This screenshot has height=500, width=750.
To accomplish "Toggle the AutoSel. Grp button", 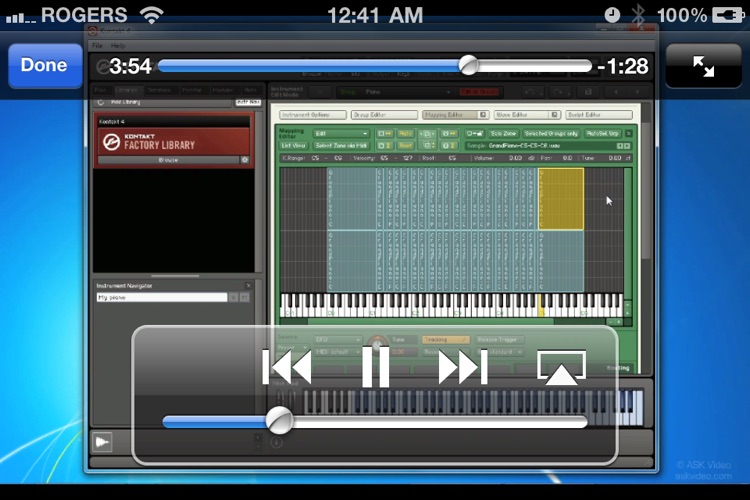I will pos(603,133).
